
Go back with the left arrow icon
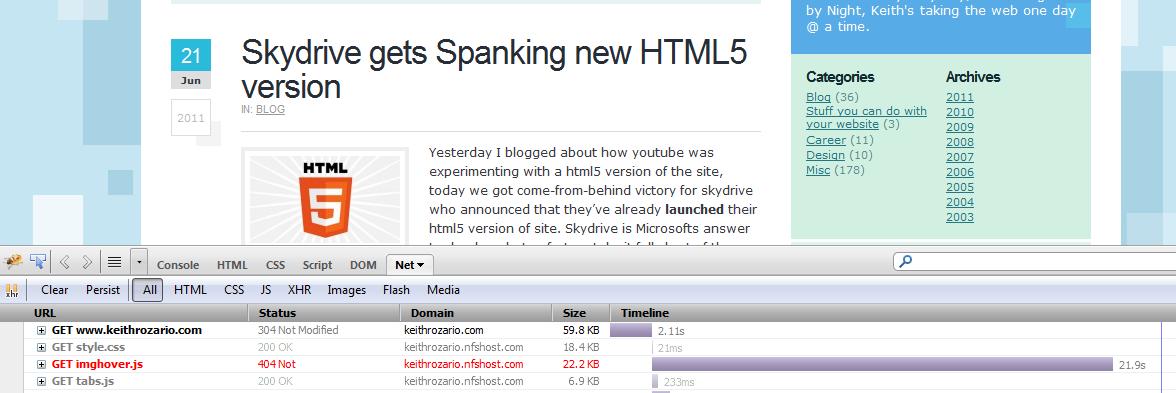click(x=64, y=262)
